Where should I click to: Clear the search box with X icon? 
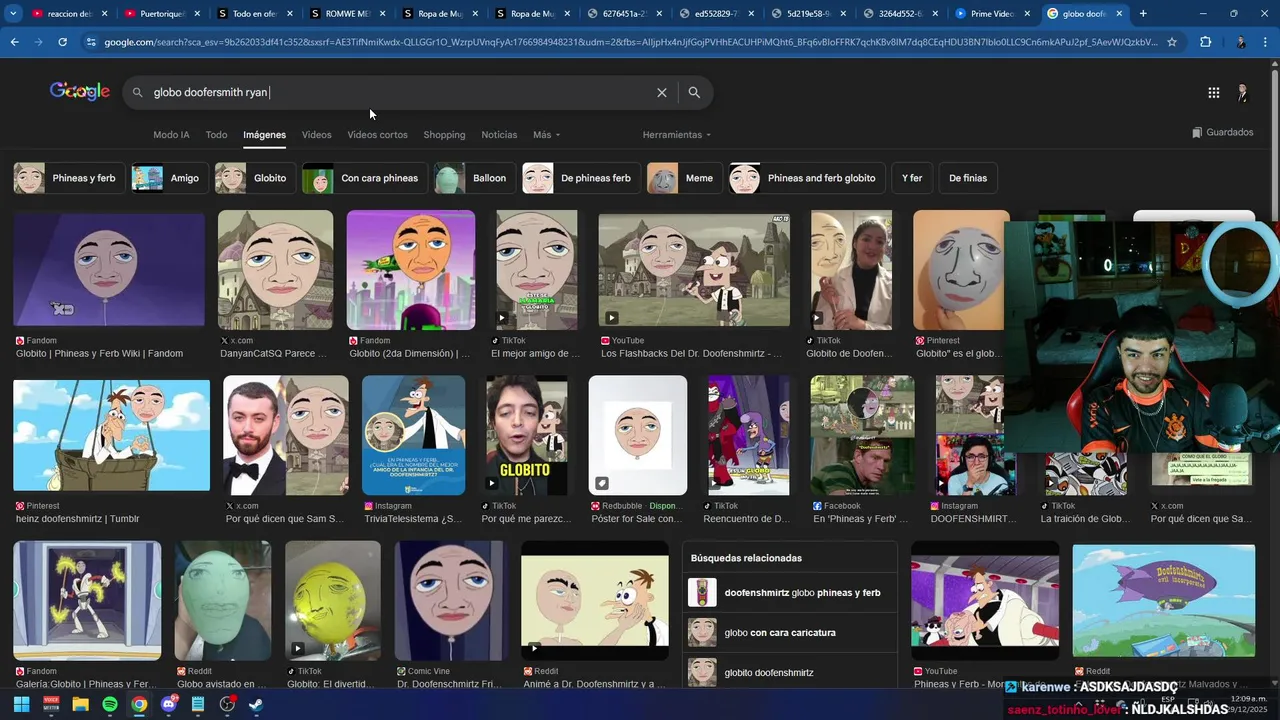(661, 92)
